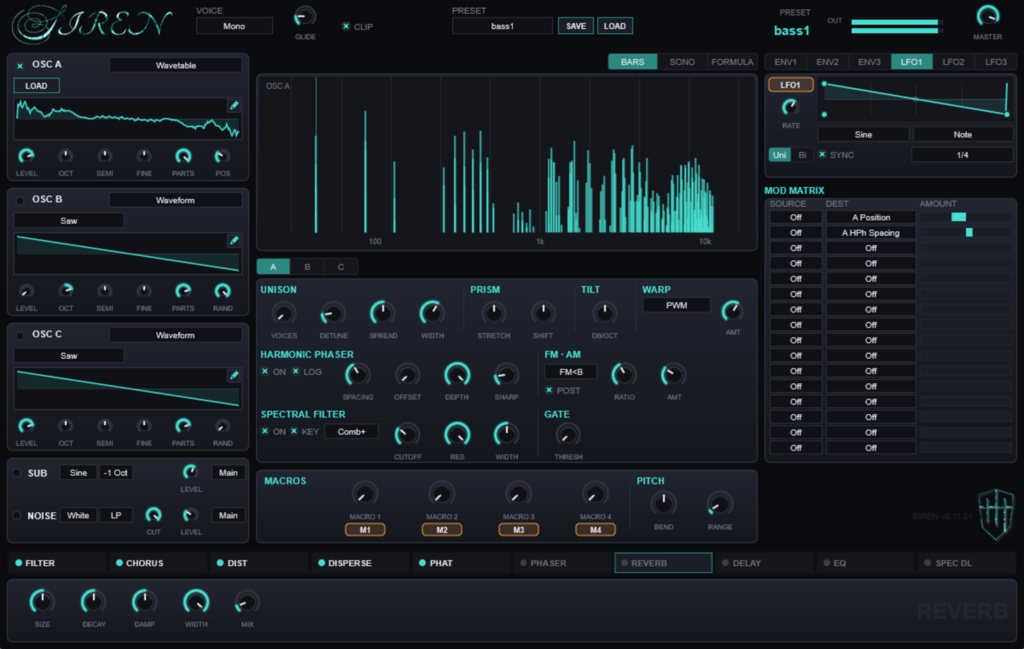1024x649 pixels.
Task: Click the Unison Detune knob
Action: point(333,314)
